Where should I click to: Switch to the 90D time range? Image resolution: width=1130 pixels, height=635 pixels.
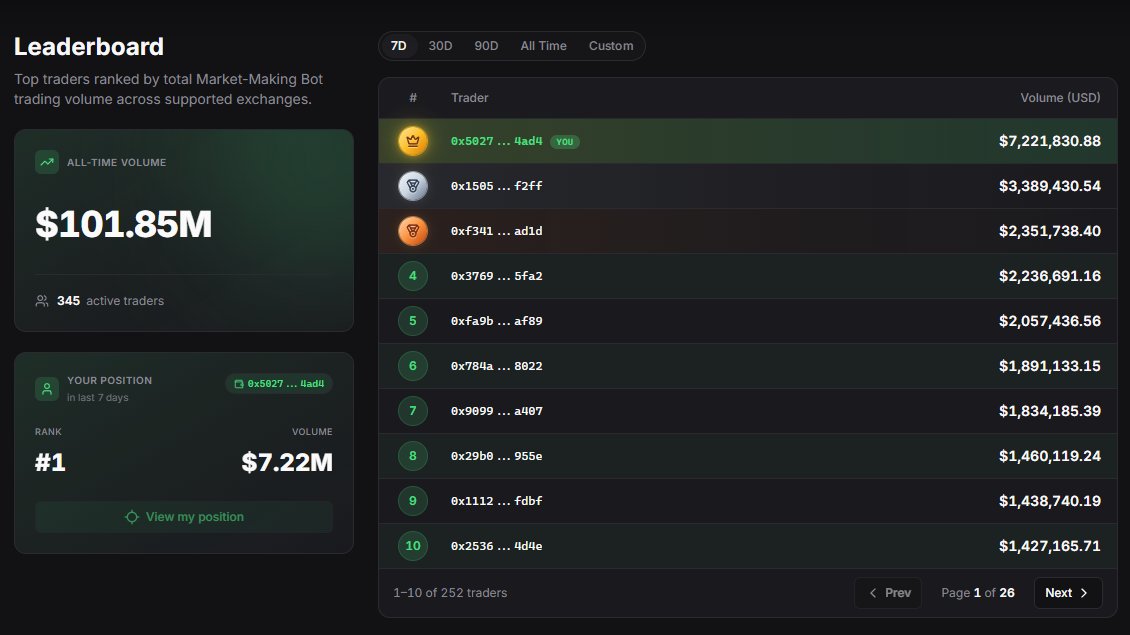(486, 46)
